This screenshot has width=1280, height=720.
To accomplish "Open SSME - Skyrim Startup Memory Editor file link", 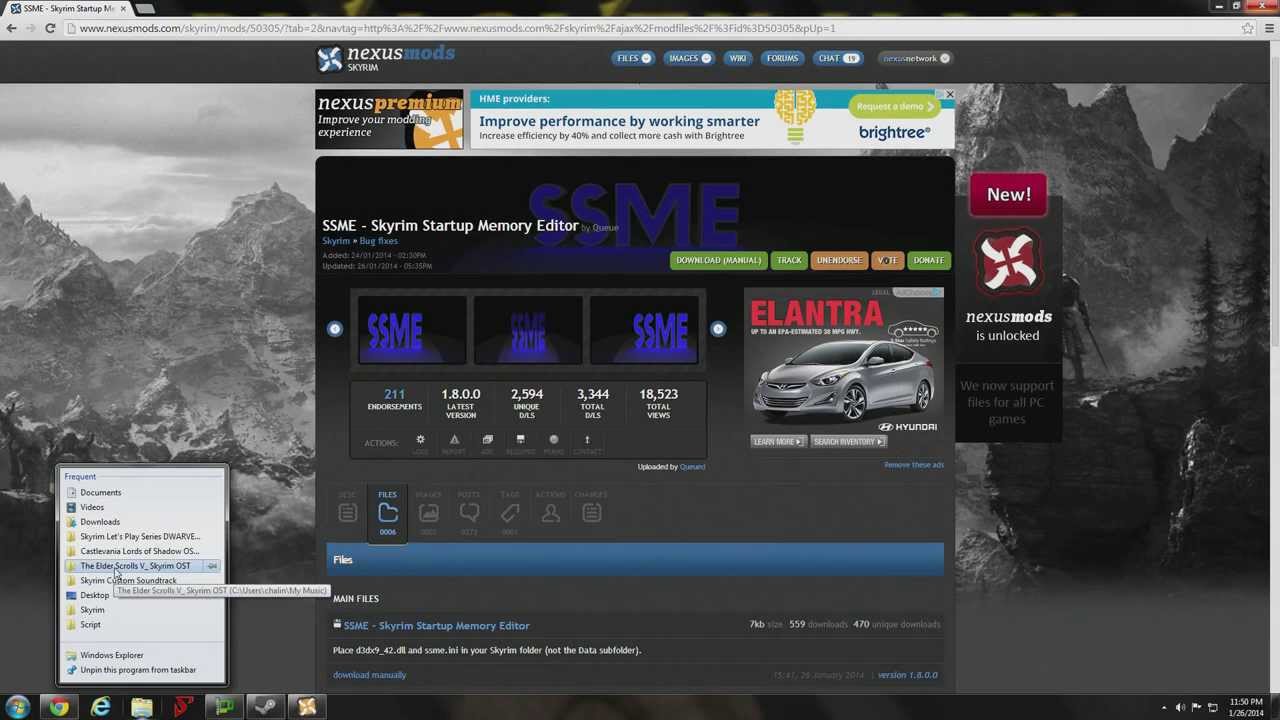I will [436, 626].
